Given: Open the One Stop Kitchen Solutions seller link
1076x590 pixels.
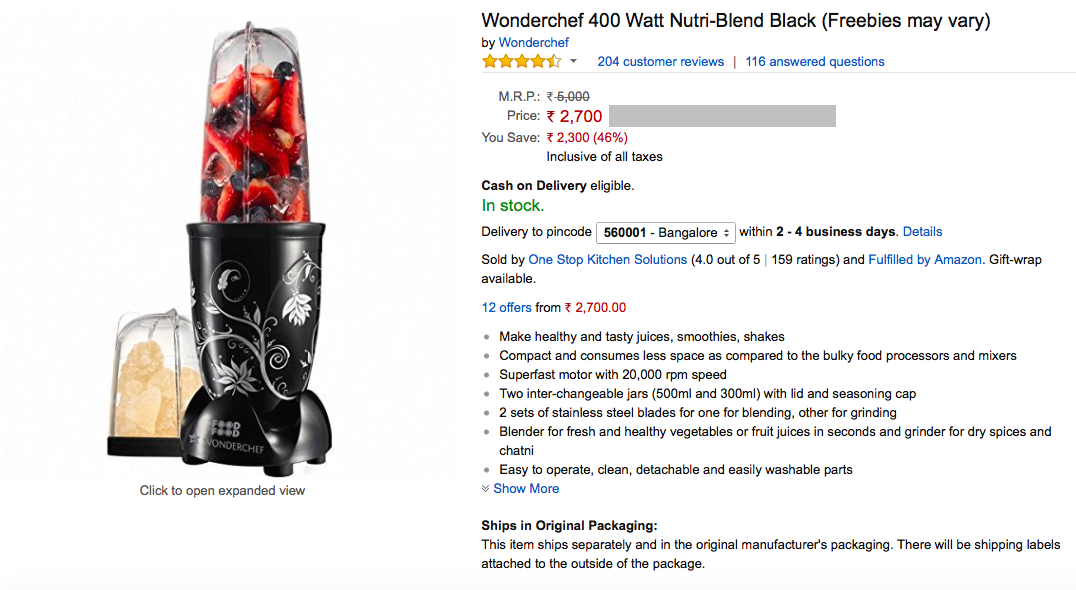Looking at the screenshot, I should (607, 260).
